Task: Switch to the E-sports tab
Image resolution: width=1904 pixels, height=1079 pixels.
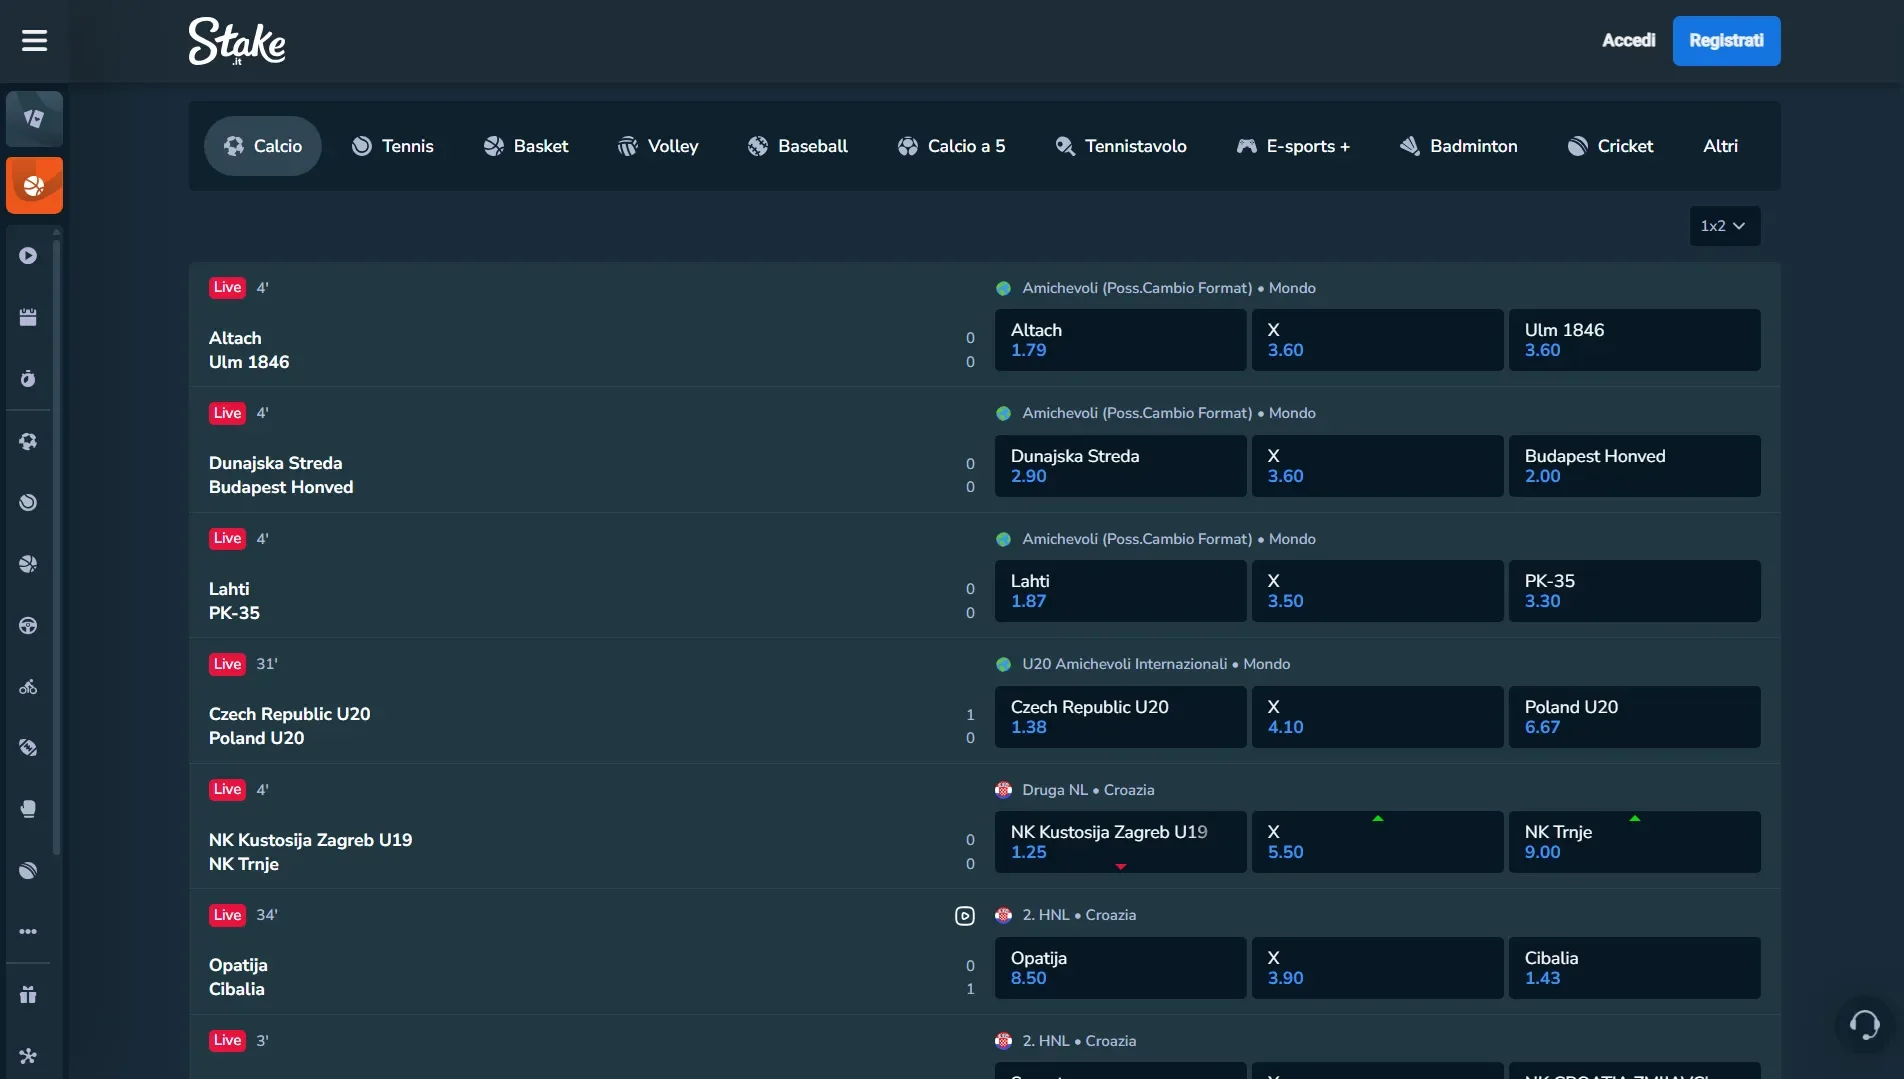Action: [1292, 146]
